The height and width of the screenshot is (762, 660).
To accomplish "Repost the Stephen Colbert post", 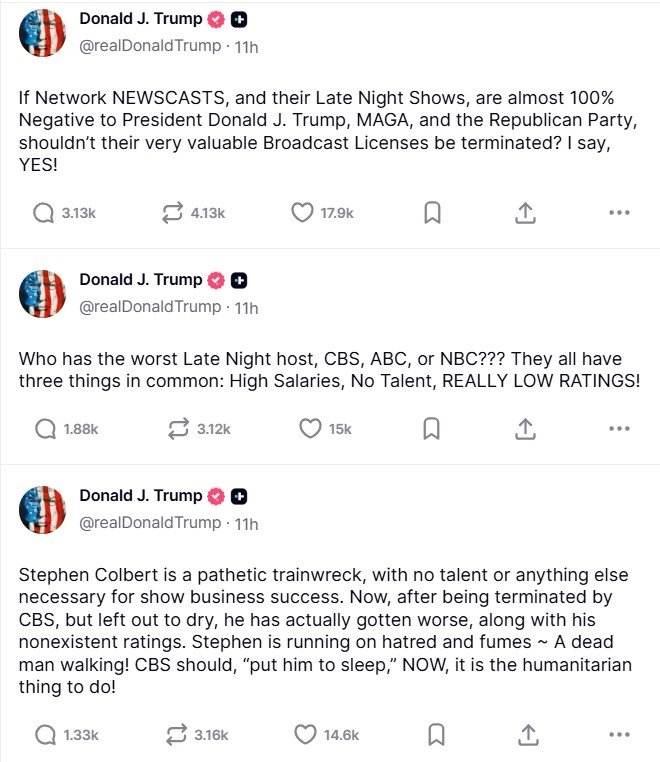I will (176, 735).
